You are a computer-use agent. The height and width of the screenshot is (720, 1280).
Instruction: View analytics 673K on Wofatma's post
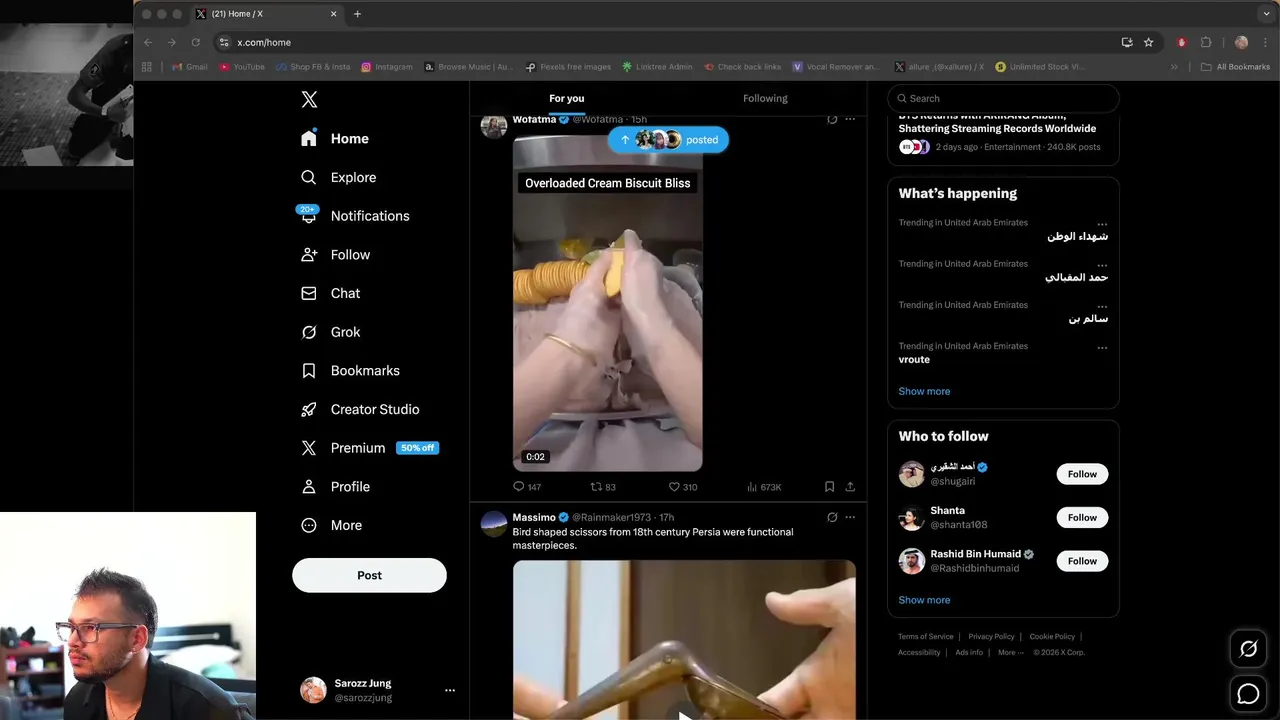[764, 487]
